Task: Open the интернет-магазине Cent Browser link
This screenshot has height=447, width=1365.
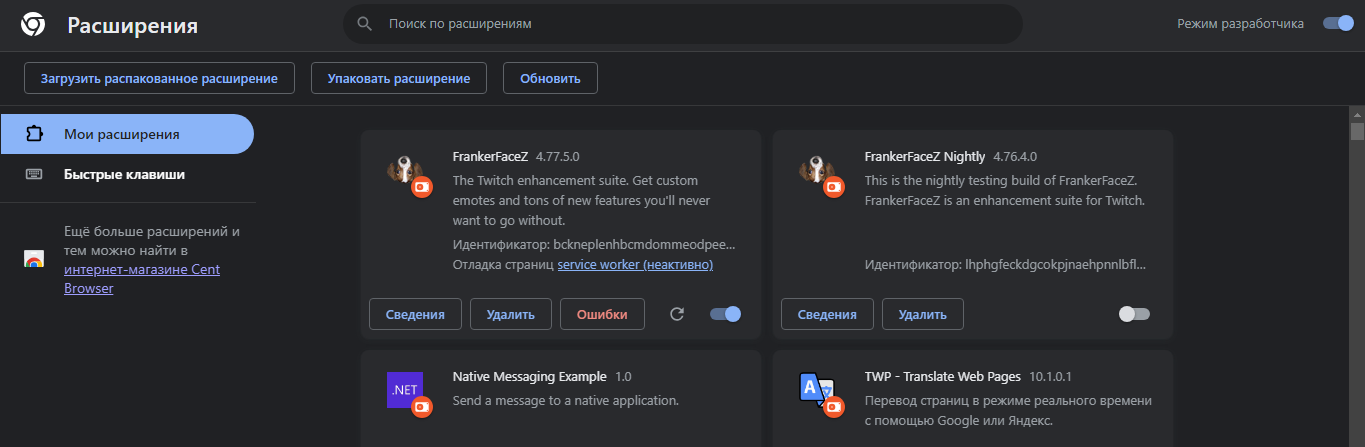Action: (142, 279)
